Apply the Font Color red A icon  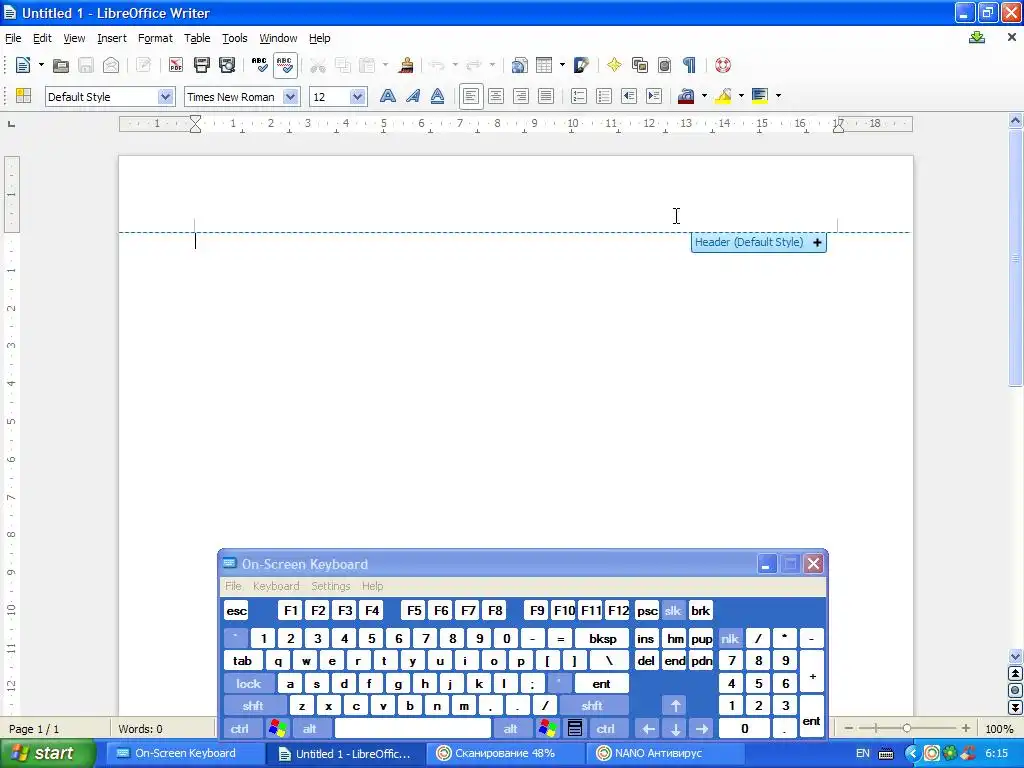[686, 97]
